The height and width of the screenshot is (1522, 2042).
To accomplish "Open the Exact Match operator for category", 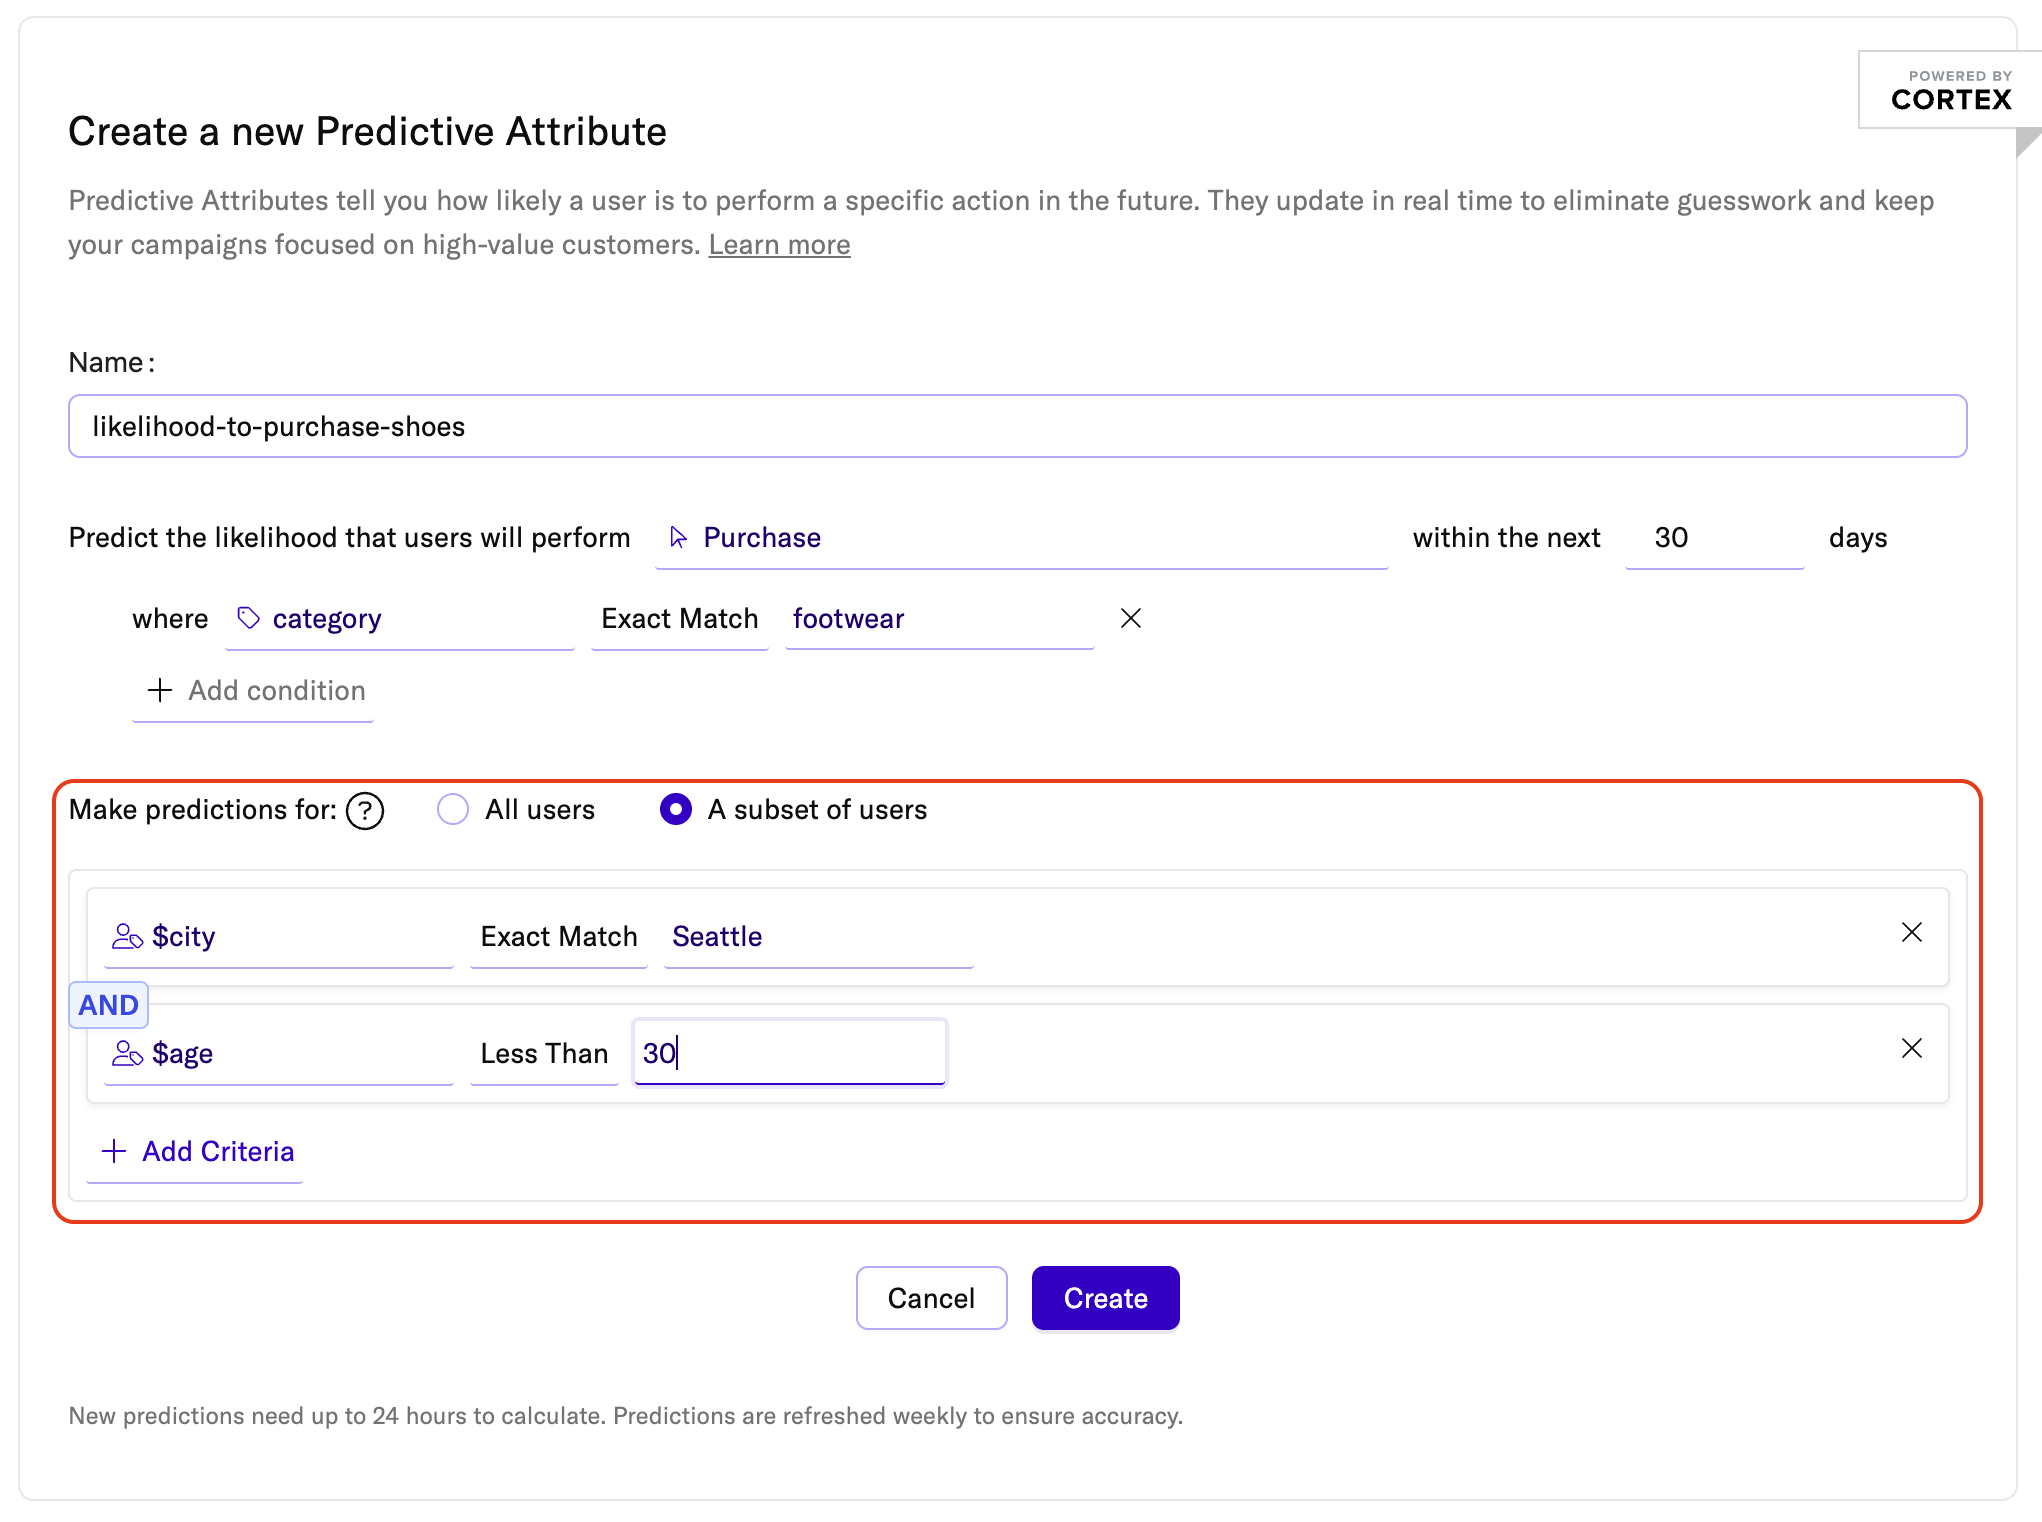I will pyautogui.click(x=679, y=620).
